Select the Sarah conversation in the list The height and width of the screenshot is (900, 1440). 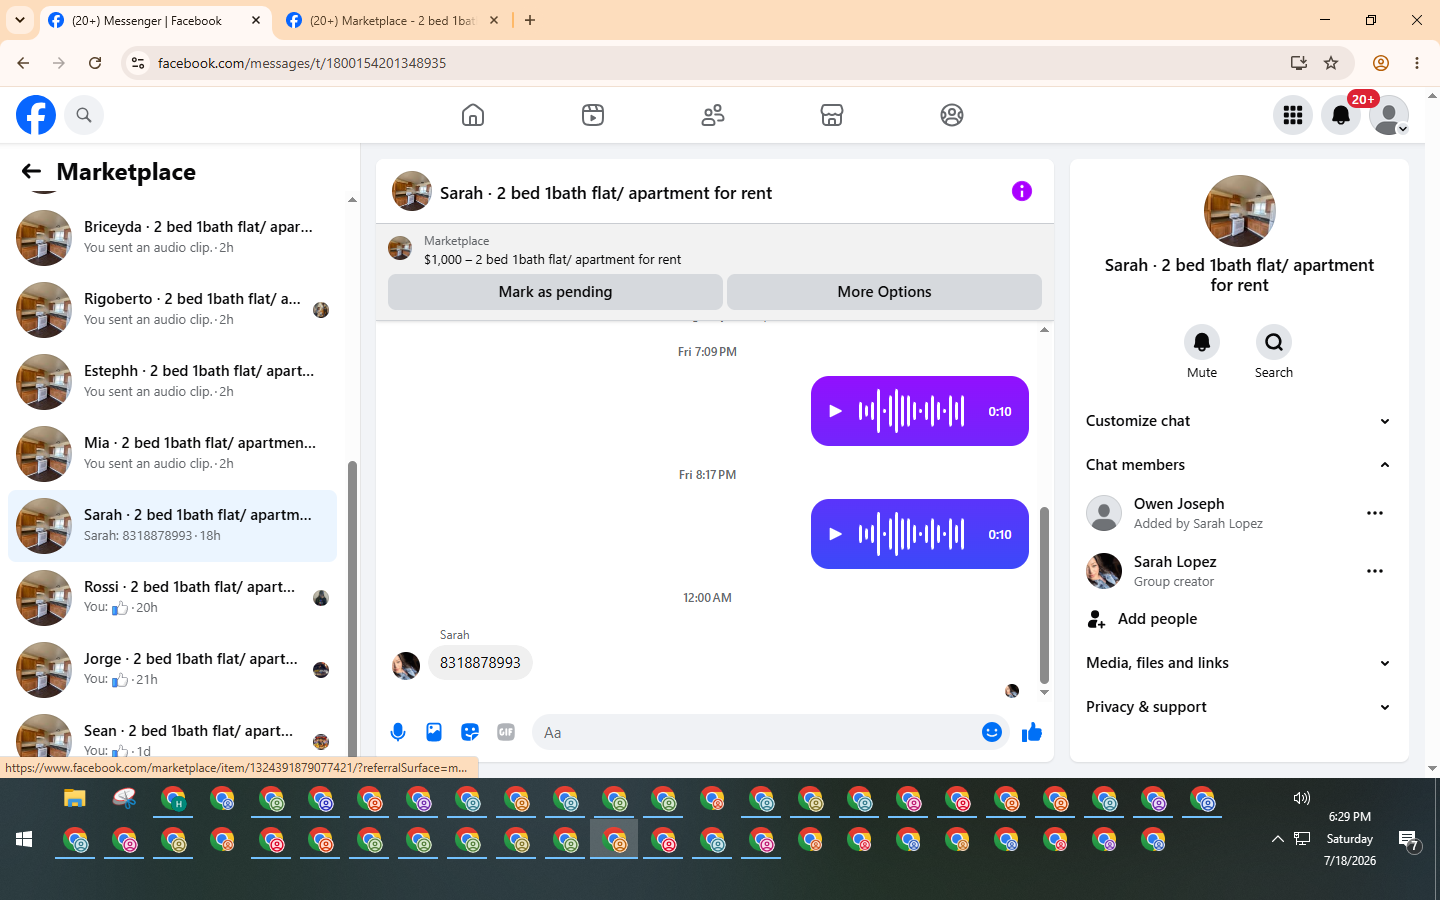[x=172, y=526]
